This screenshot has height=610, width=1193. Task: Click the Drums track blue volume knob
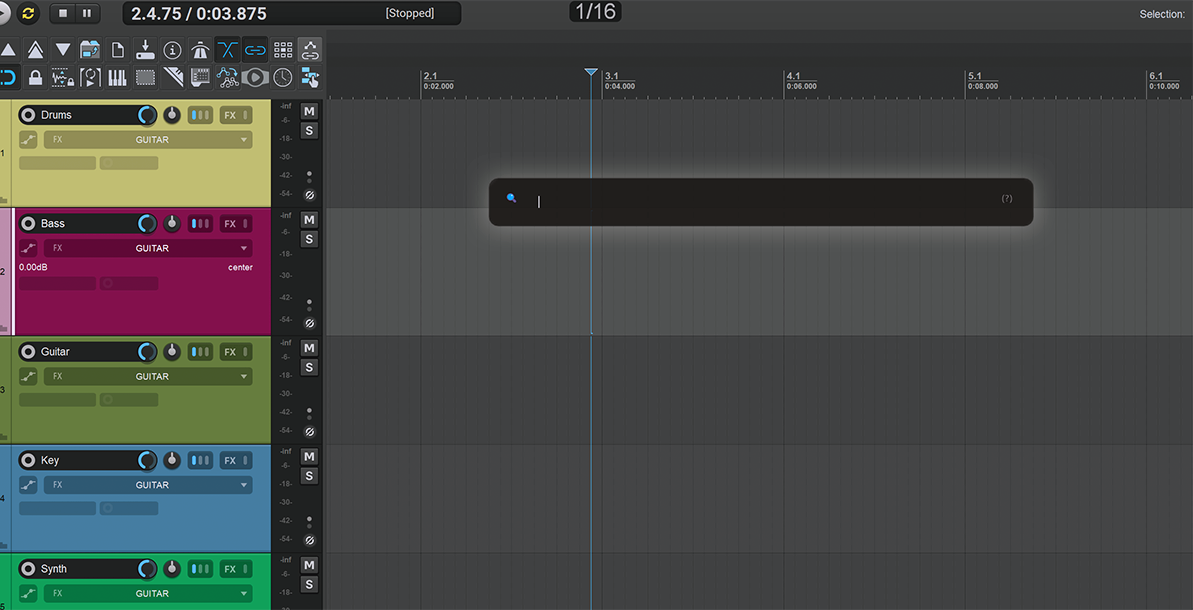point(147,116)
